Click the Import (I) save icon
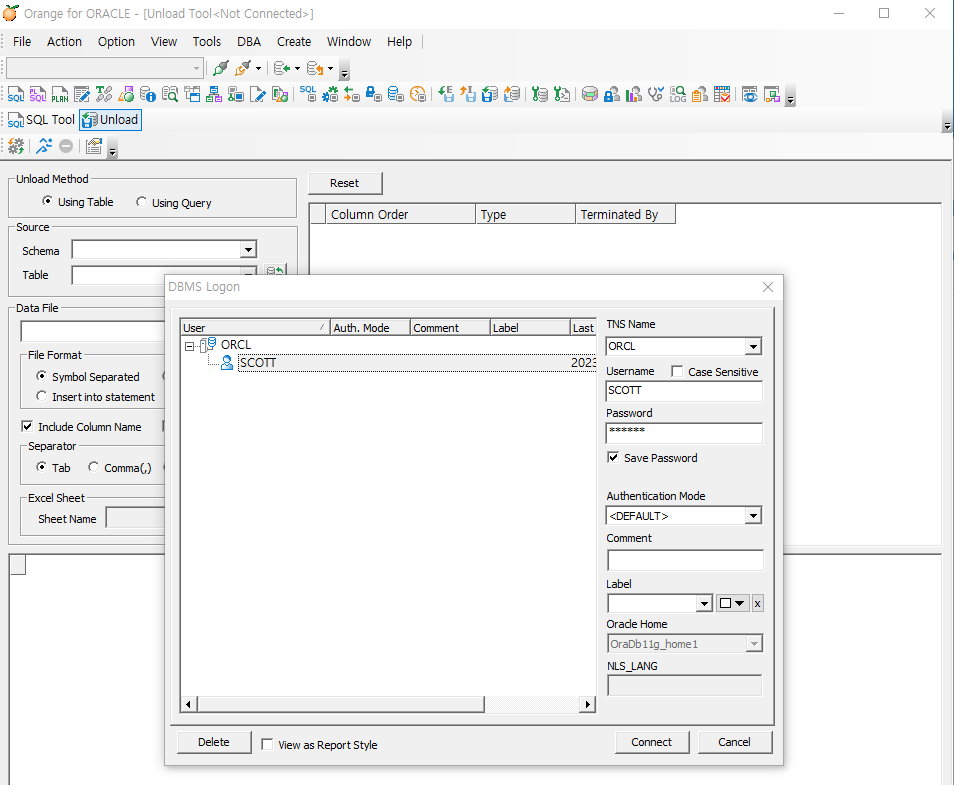 click(x=468, y=94)
